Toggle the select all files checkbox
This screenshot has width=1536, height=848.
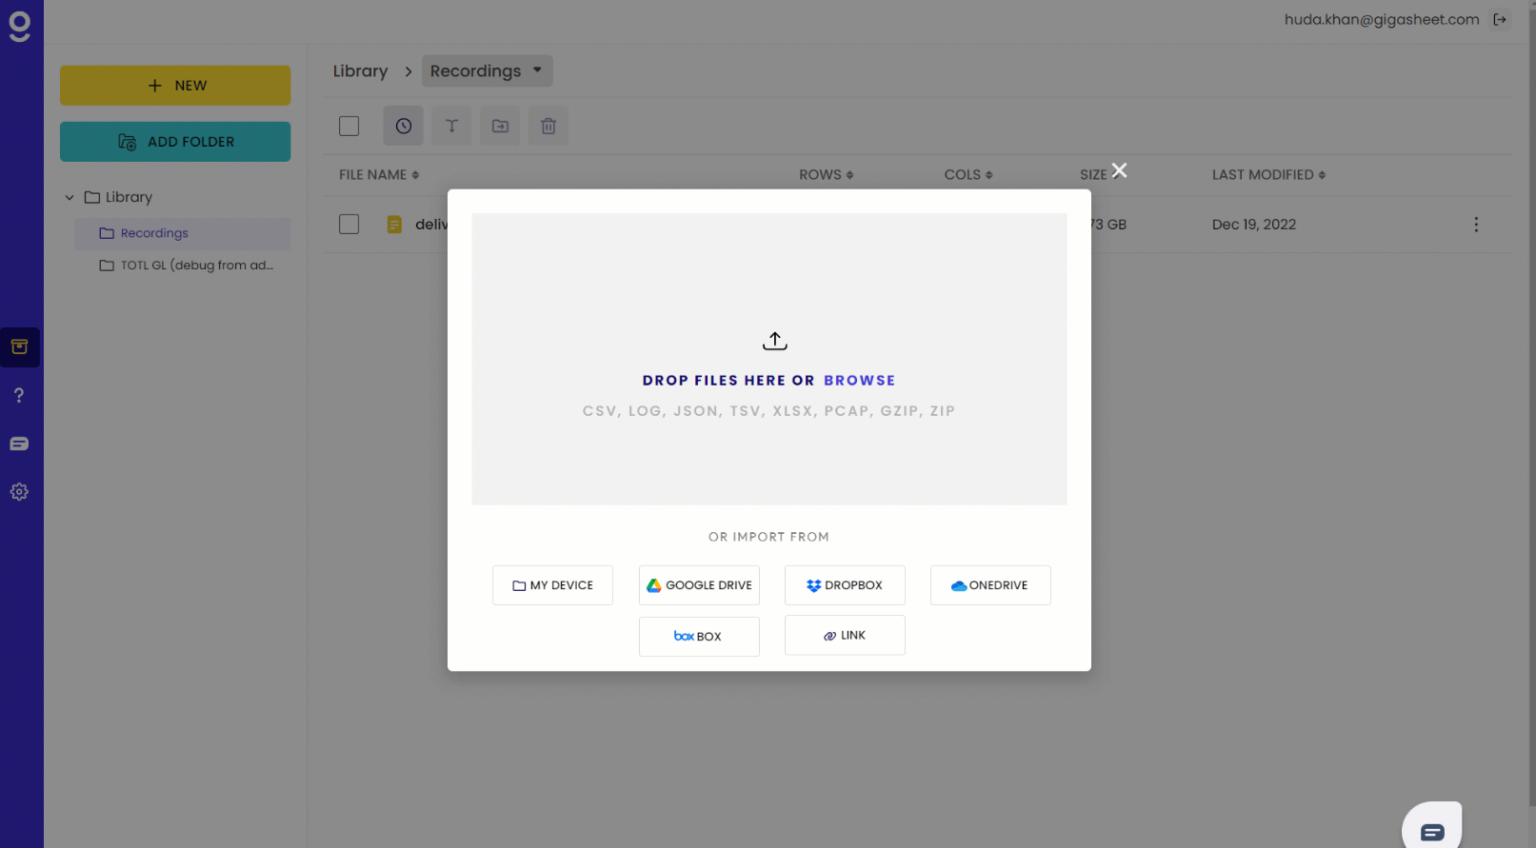349,126
